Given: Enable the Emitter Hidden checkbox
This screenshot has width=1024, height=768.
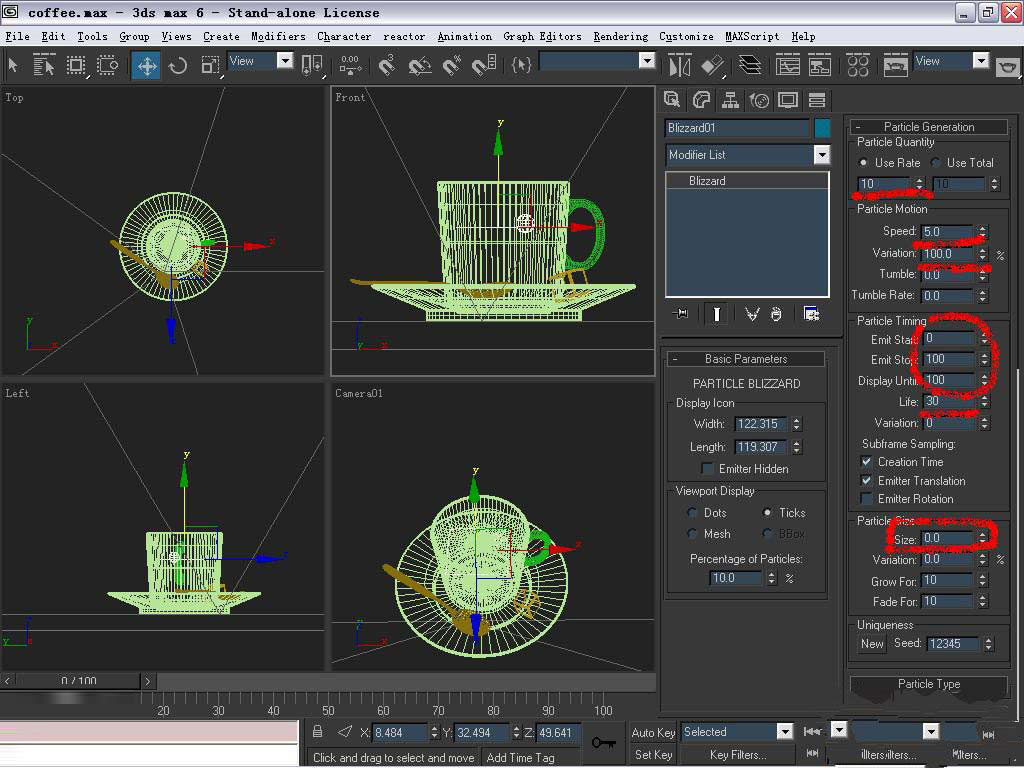Looking at the screenshot, I should (708, 469).
